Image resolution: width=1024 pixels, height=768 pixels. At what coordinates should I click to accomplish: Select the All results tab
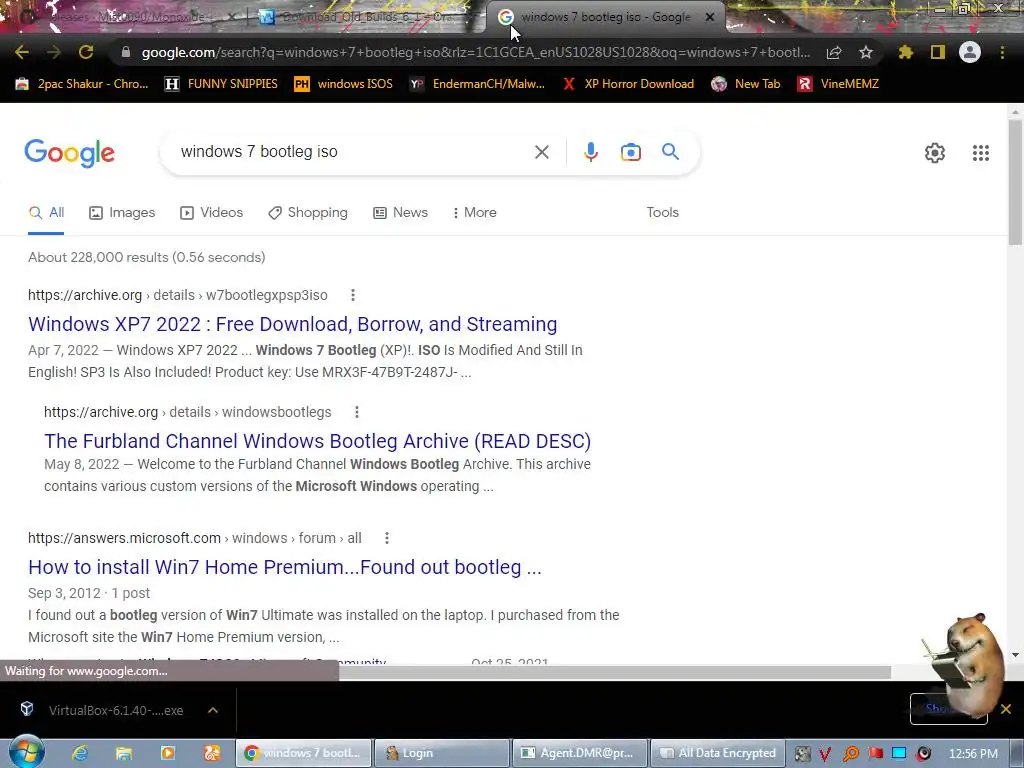click(x=46, y=212)
